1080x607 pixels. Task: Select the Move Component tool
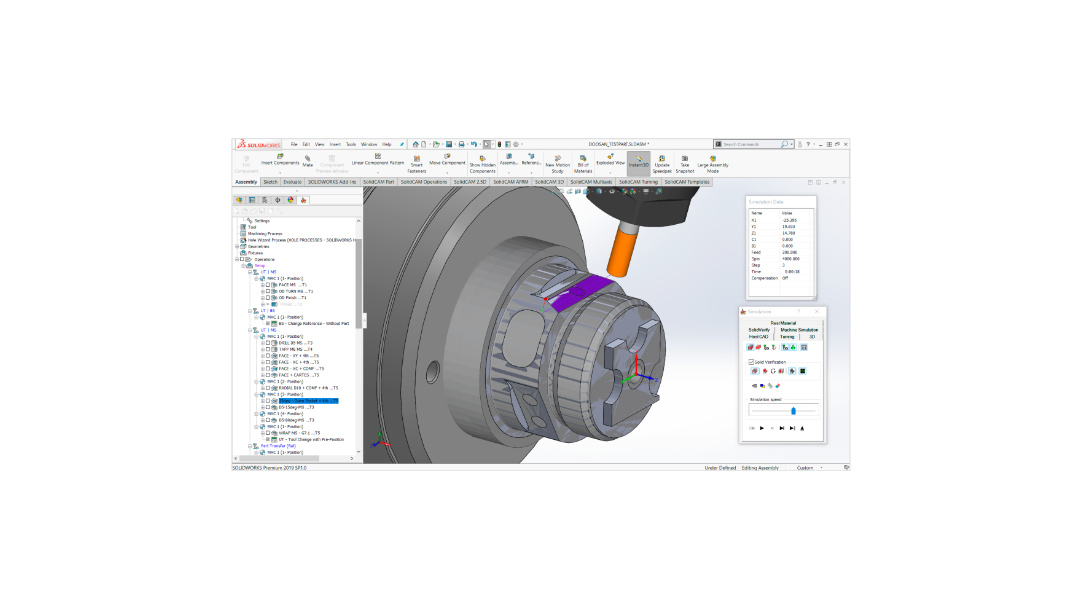(447, 156)
